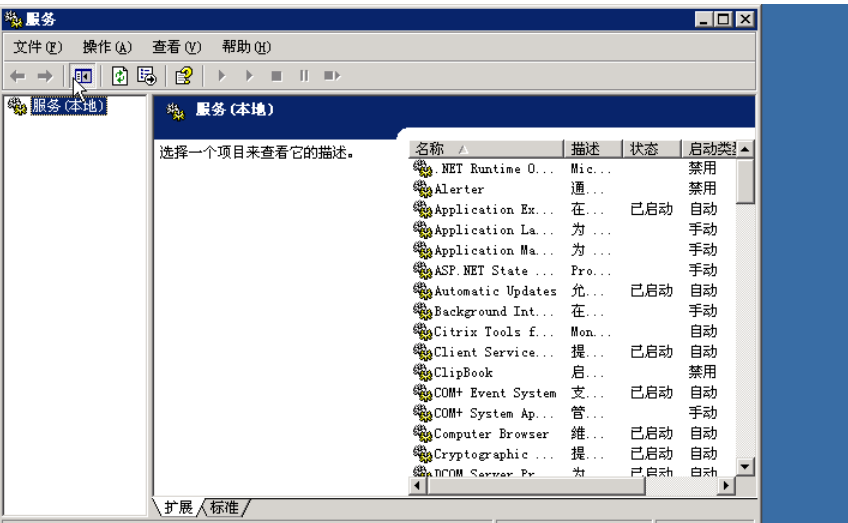Viewport: 848px width, 523px height.
Task: Click gear icon of .NET Runtime service
Action: point(422,168)
